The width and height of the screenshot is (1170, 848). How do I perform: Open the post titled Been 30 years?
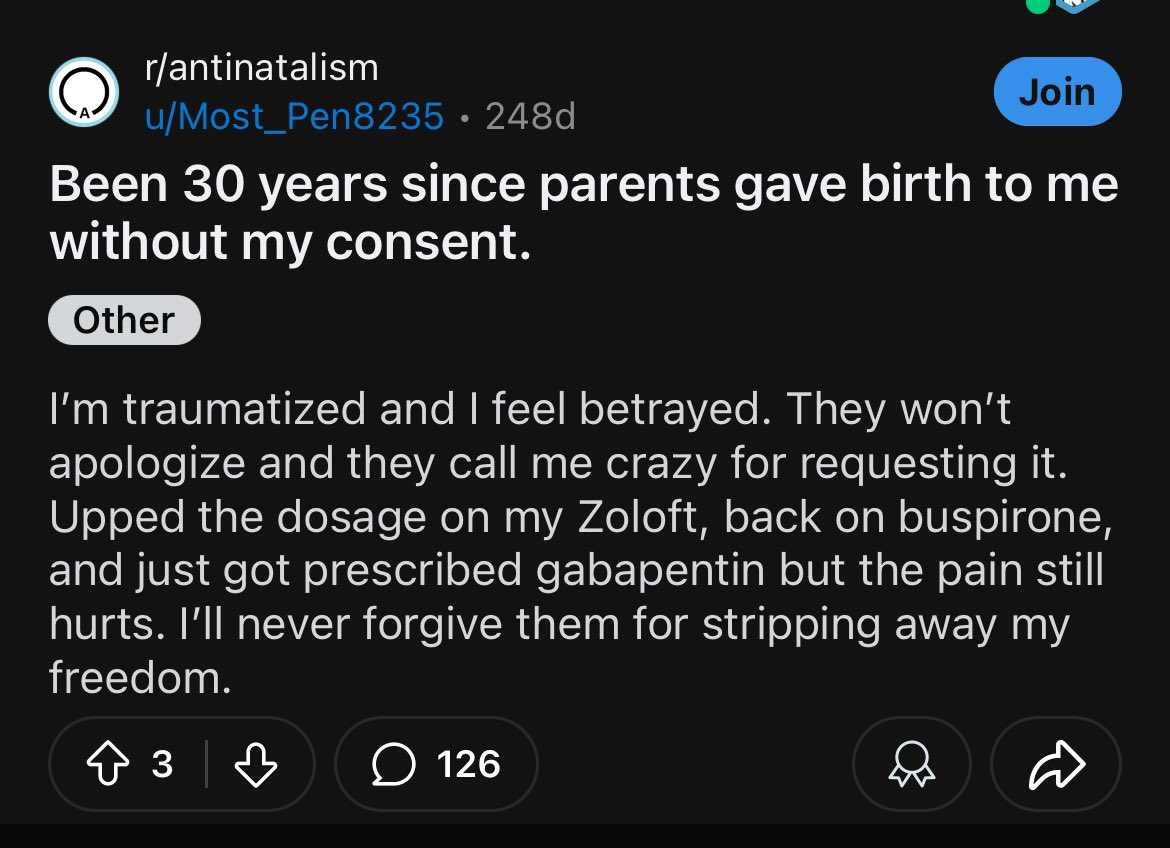click(x=584, y=213)
